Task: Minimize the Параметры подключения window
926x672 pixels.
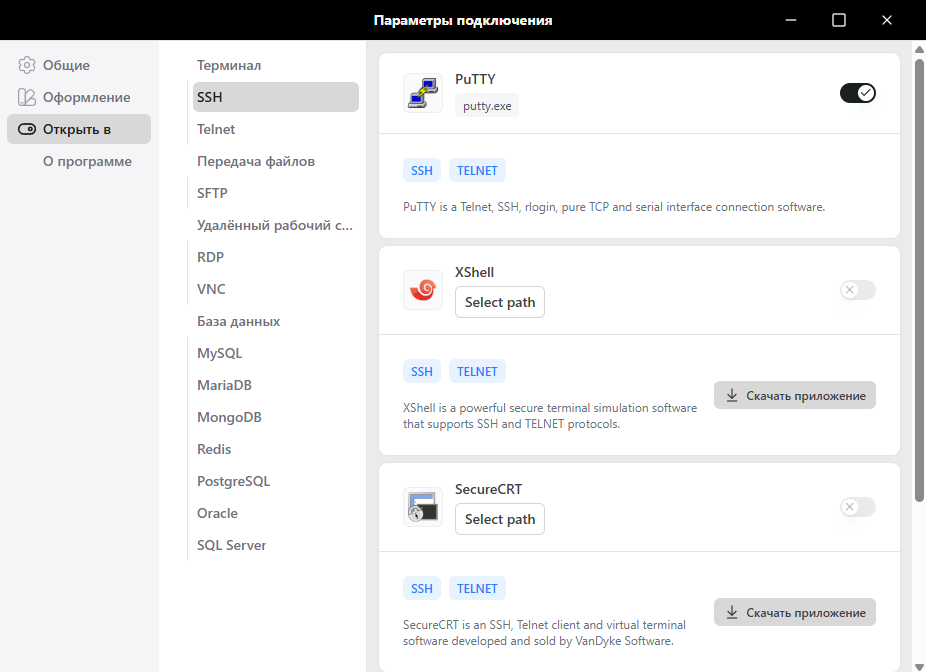Action: (791, 20)
